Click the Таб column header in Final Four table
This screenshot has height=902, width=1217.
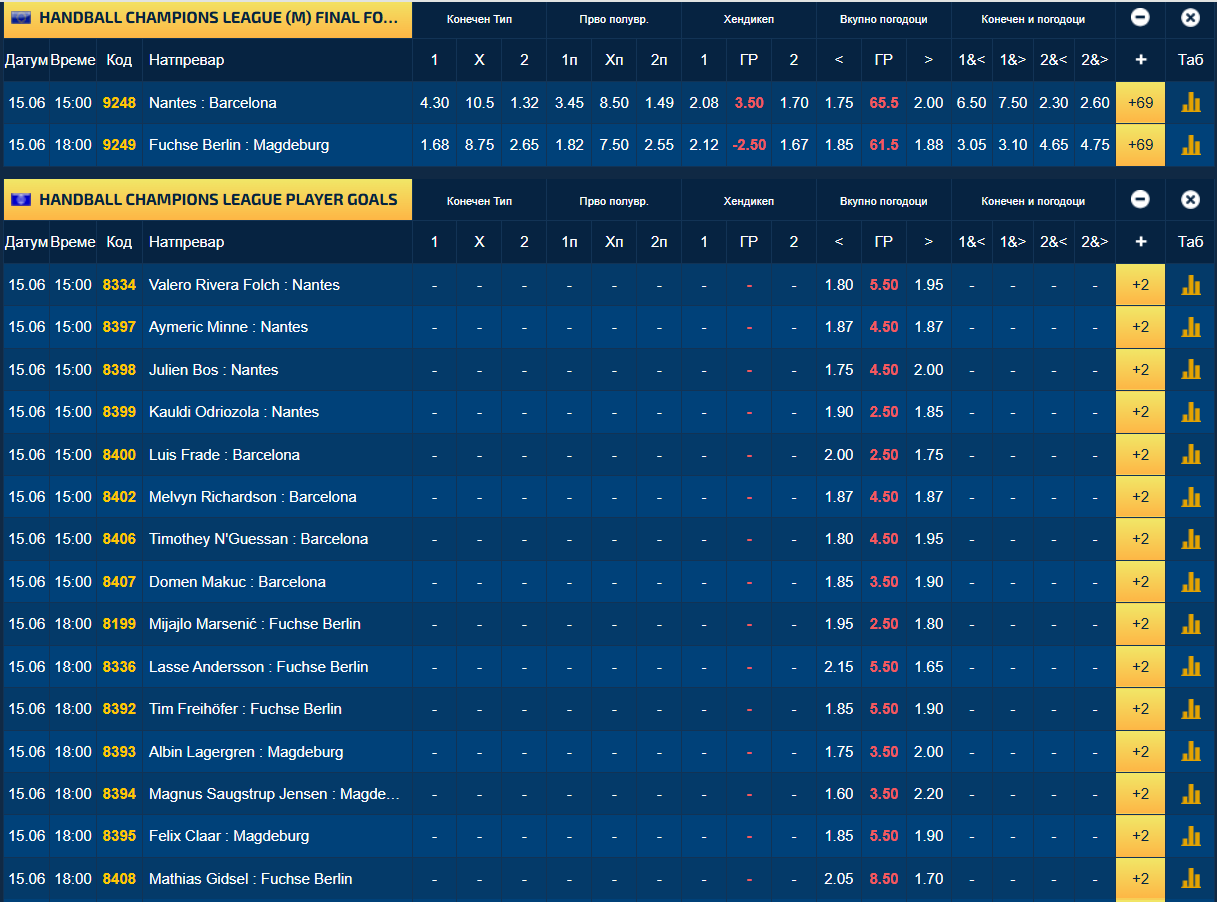click(x=1190, y=60)
